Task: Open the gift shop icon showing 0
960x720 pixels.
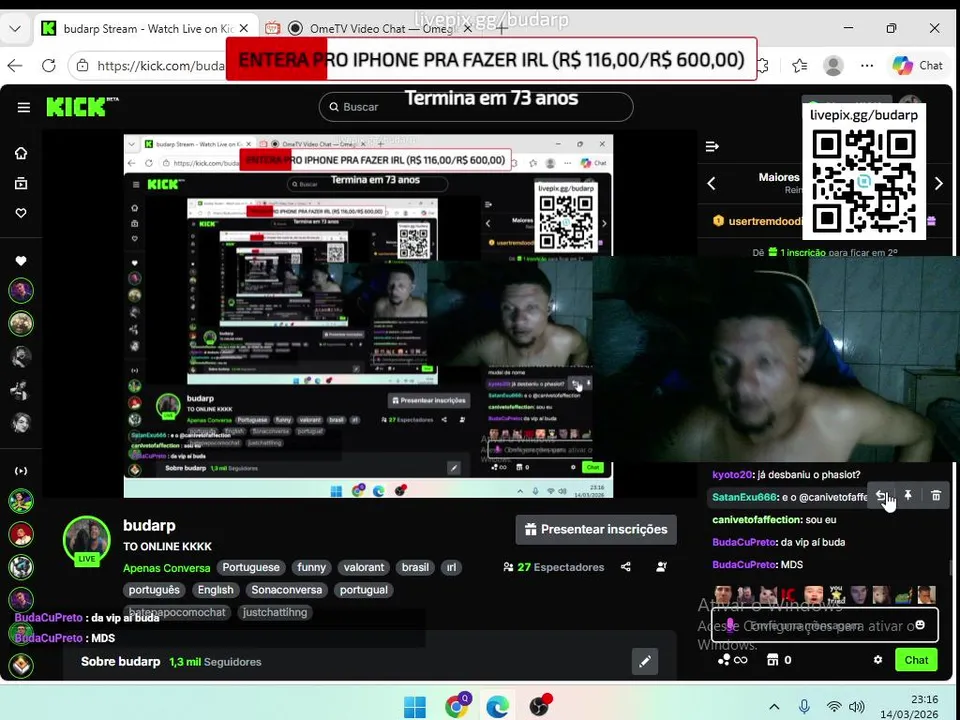Action: [779, 660]
